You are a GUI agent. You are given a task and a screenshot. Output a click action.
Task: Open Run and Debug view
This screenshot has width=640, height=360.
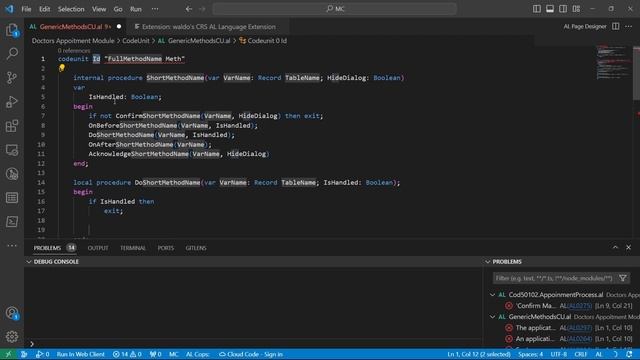(12, 102)
